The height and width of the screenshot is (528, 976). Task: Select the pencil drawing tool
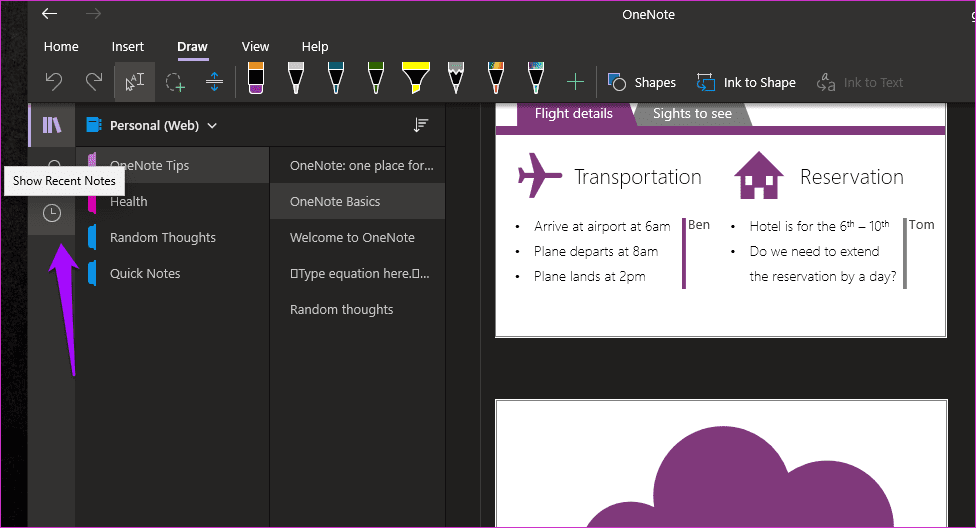pos(456,78)
